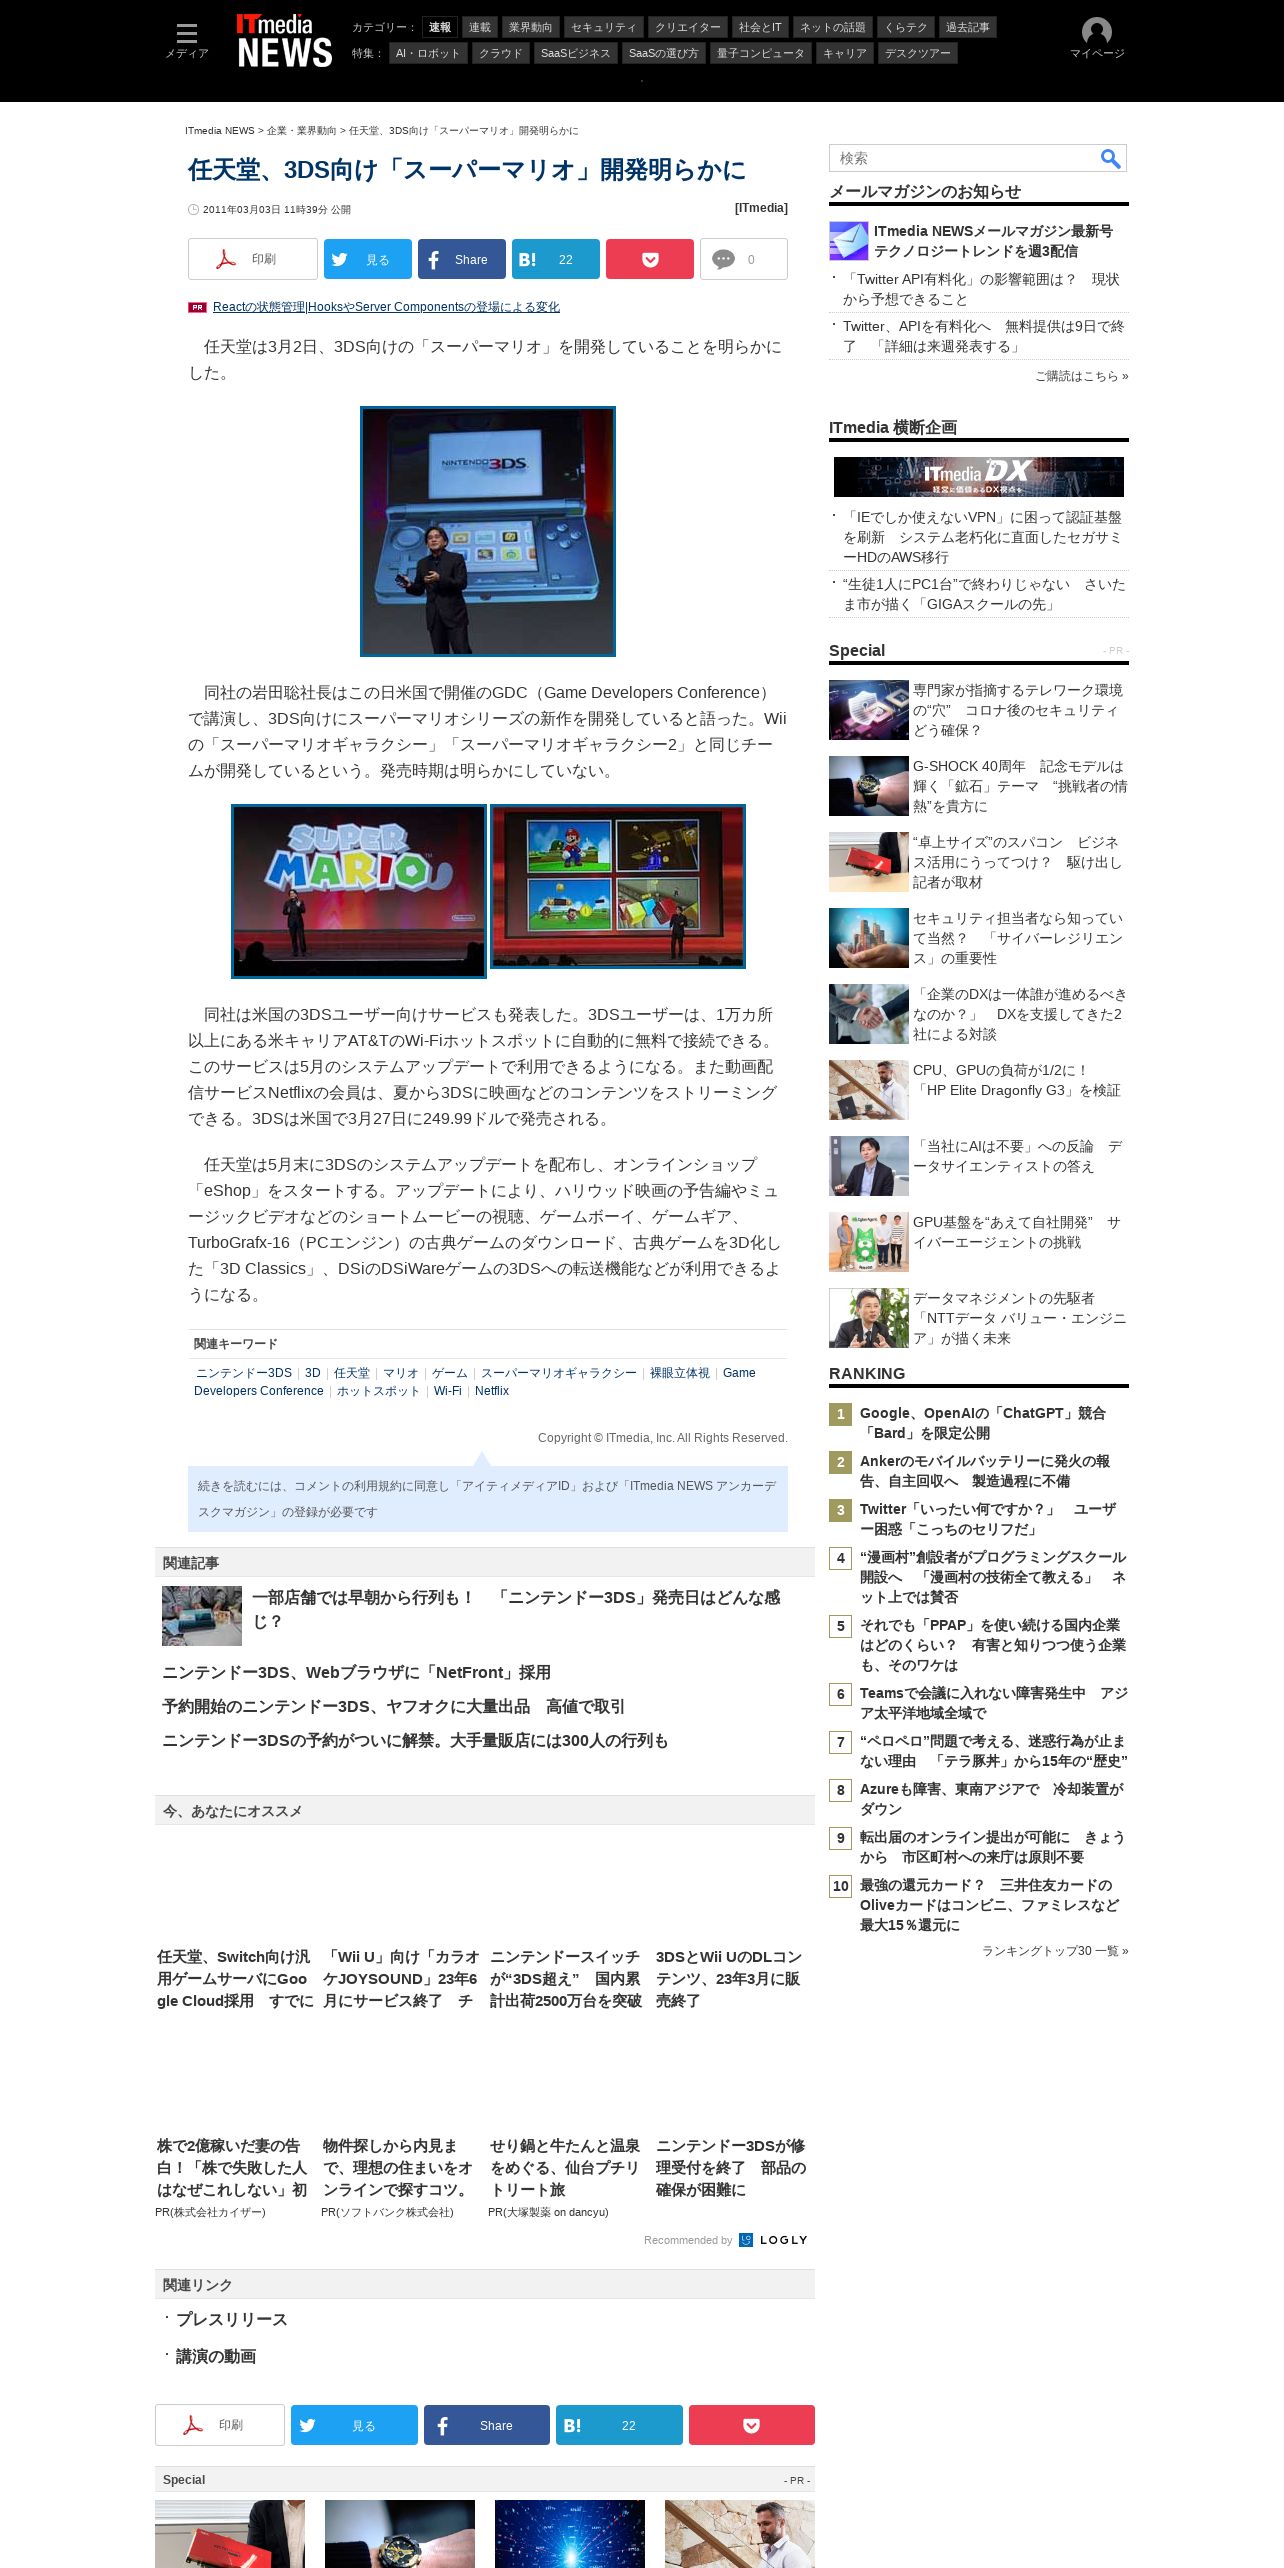Open the four-screenshot Mario stage photo
This screenshot has height=2568, width=1284.
coord(618,886)
